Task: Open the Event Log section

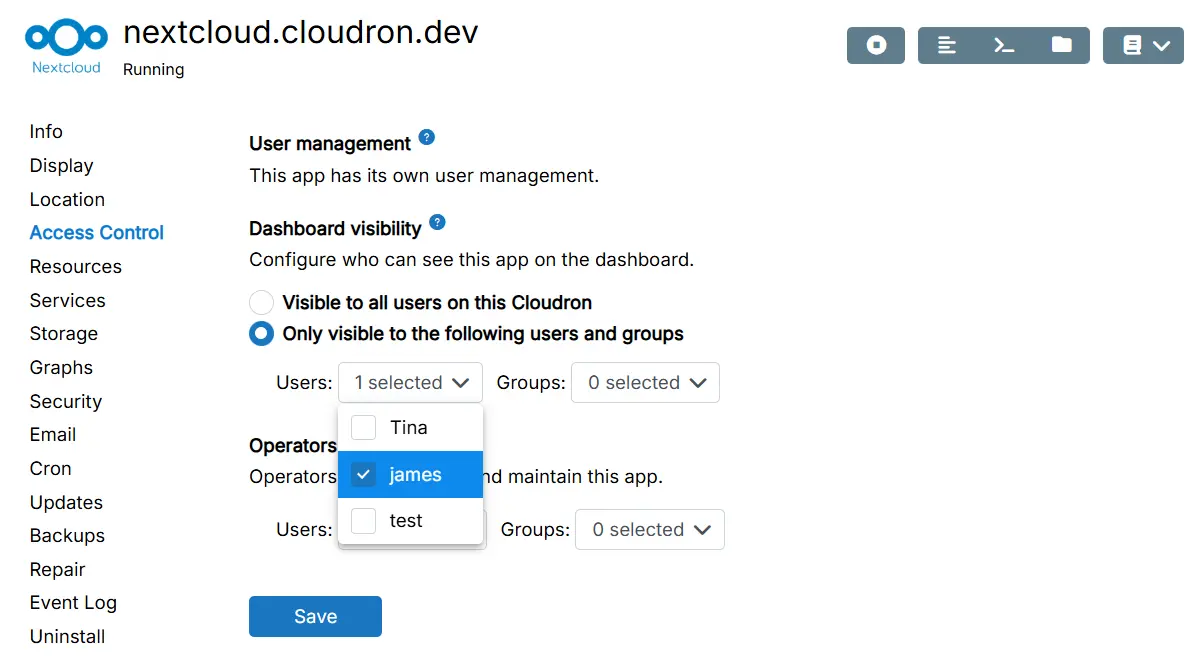Action: [73, 603]
